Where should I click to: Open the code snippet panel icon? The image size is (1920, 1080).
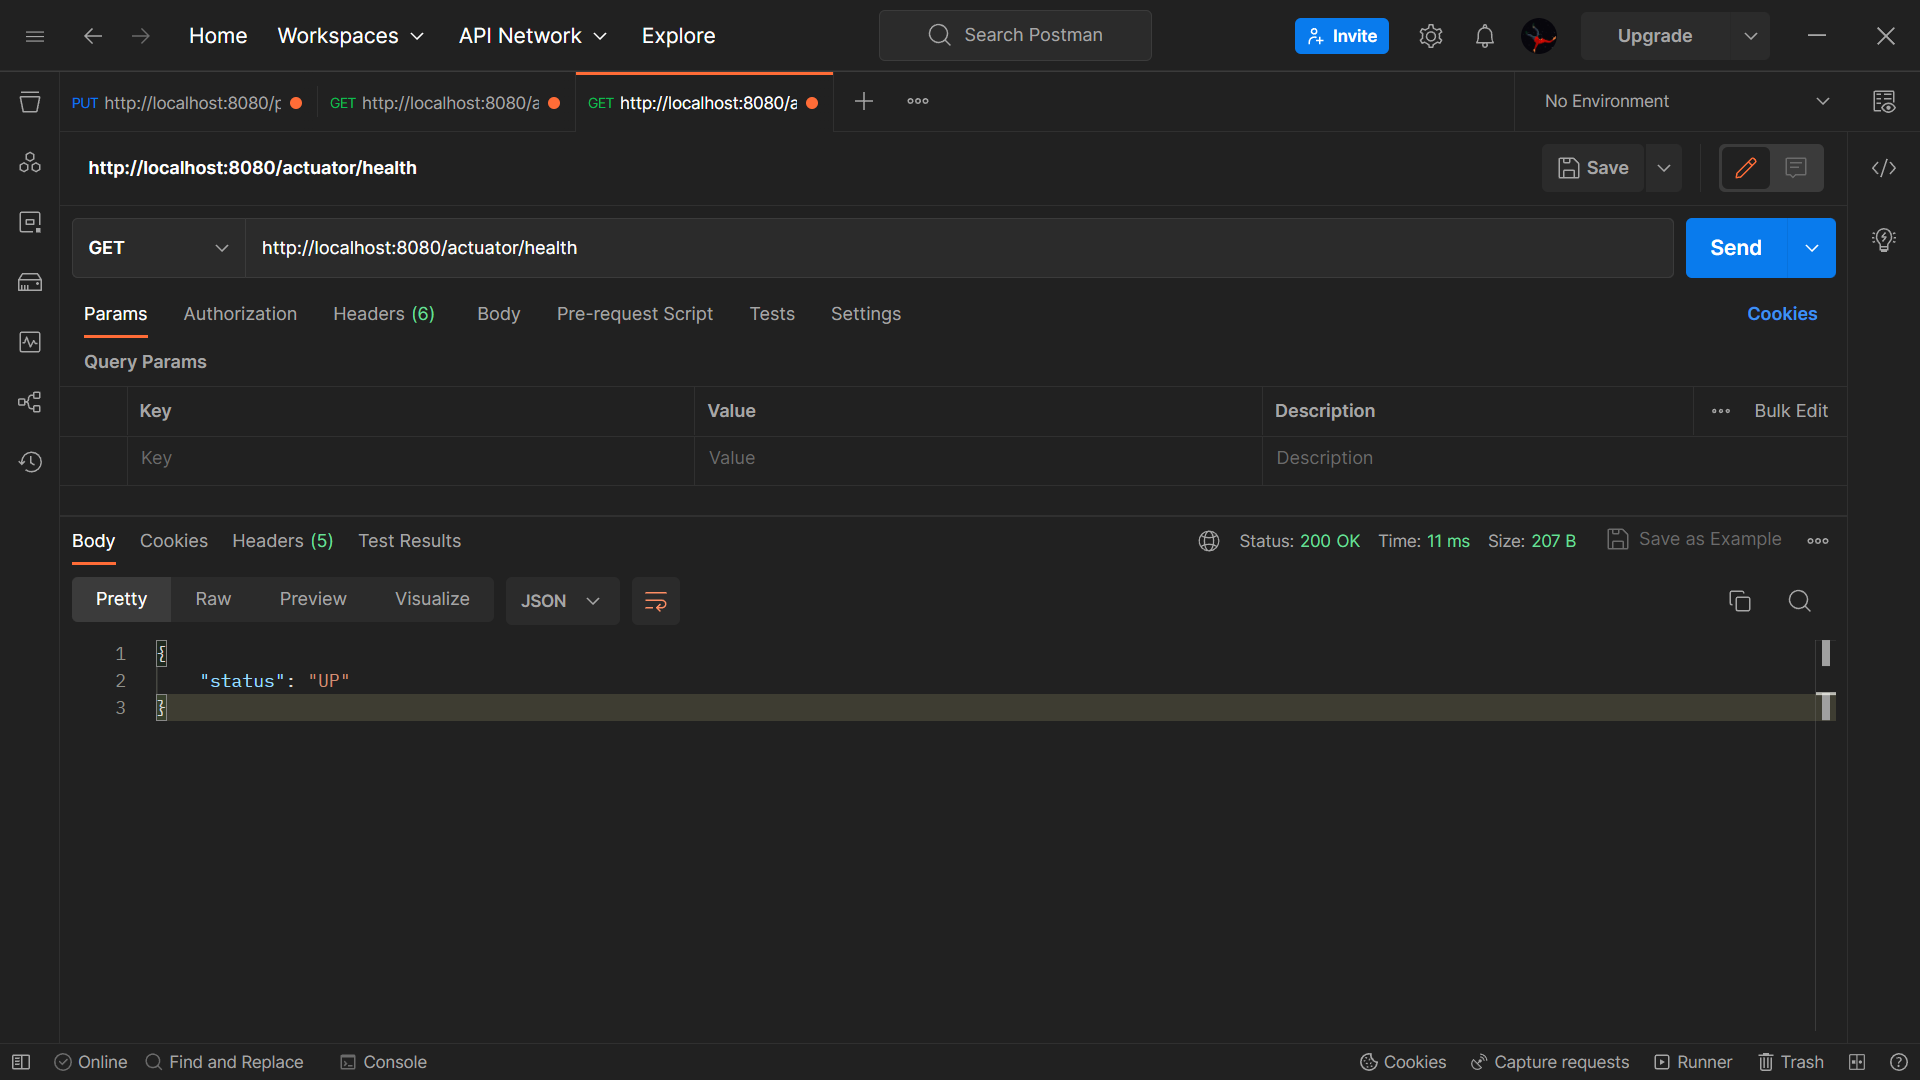(1884, 168)
